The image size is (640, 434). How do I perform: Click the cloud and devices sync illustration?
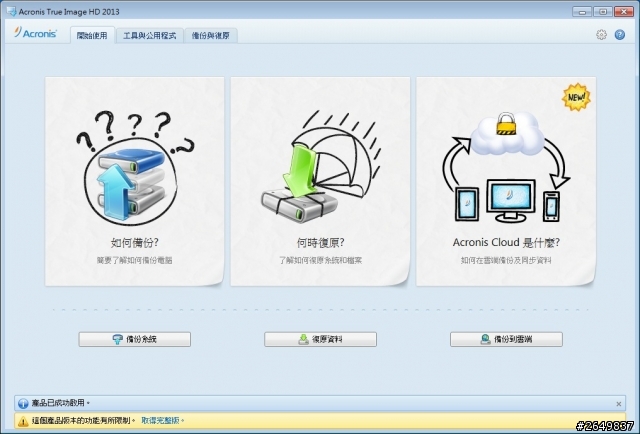(x=506, y=167)
